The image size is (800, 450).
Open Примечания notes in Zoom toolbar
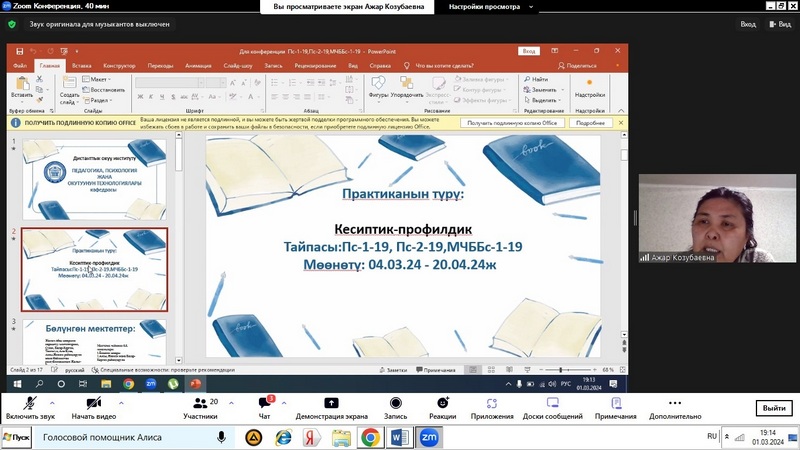click(615, 407)
